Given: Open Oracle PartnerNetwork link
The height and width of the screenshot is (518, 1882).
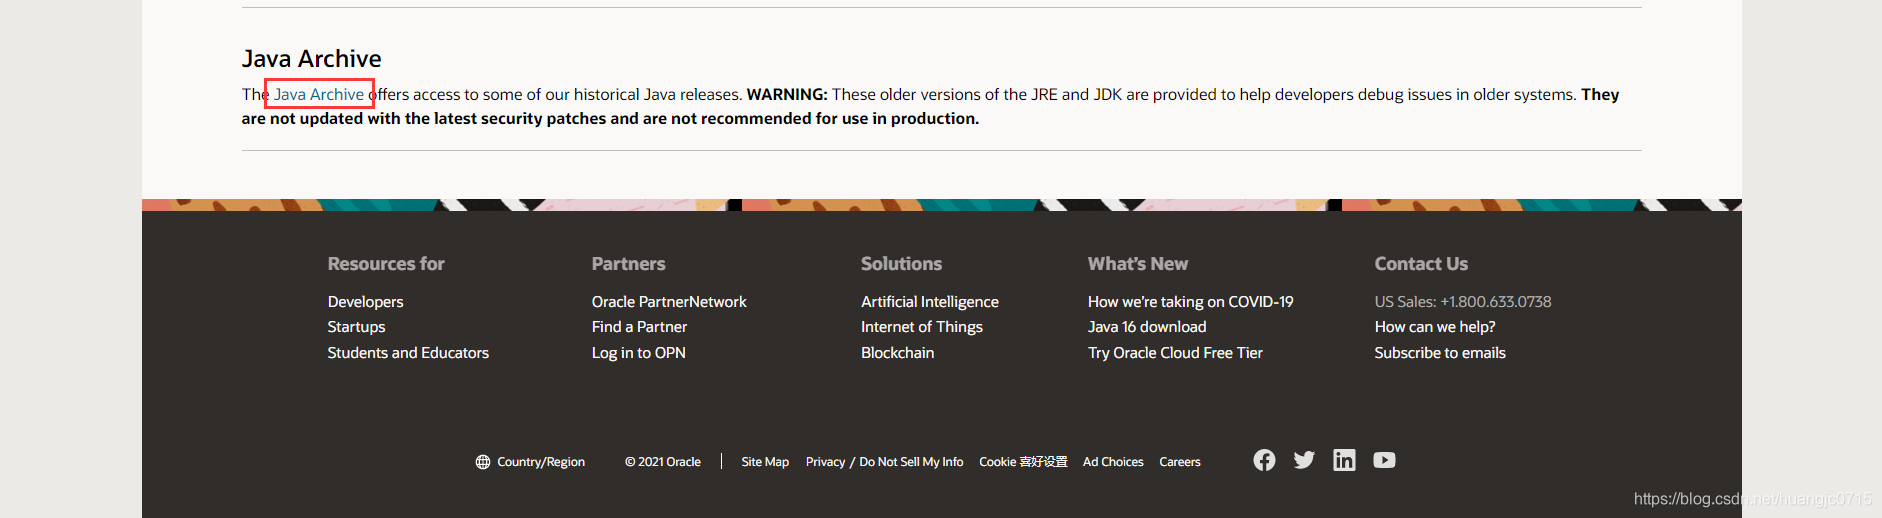Looking at the screenshot, I should tap(669, 302).
